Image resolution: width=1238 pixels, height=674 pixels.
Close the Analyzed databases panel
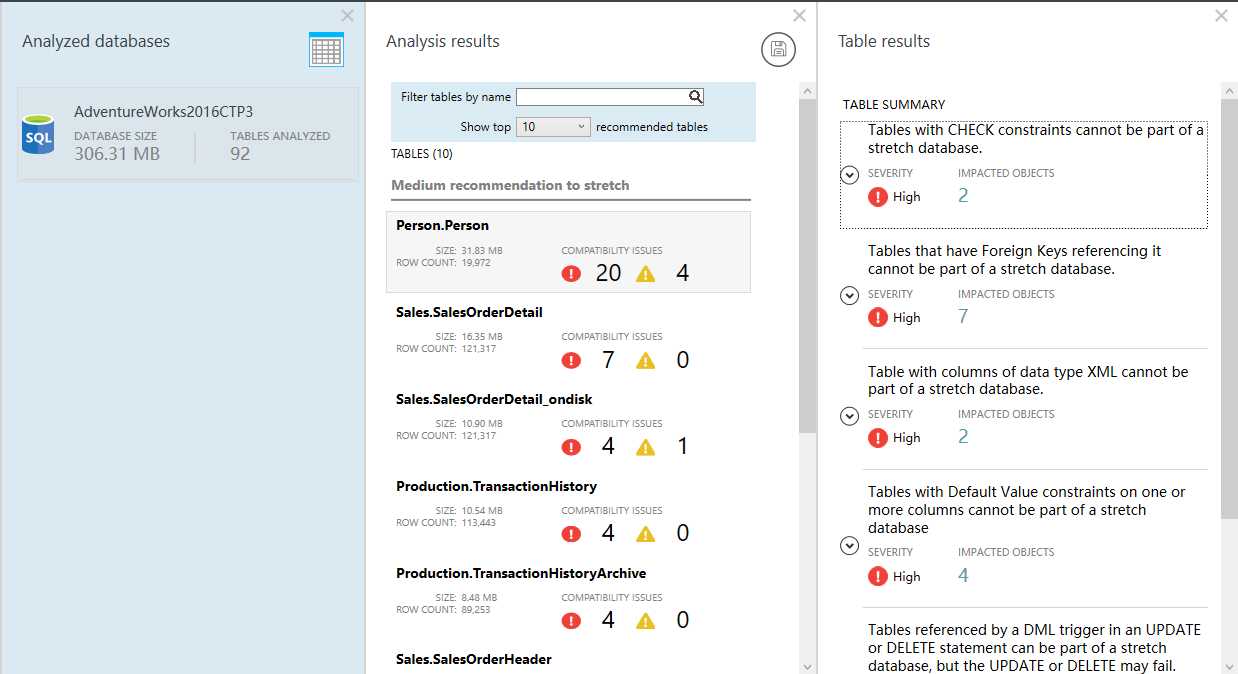(x=347, y=15)
